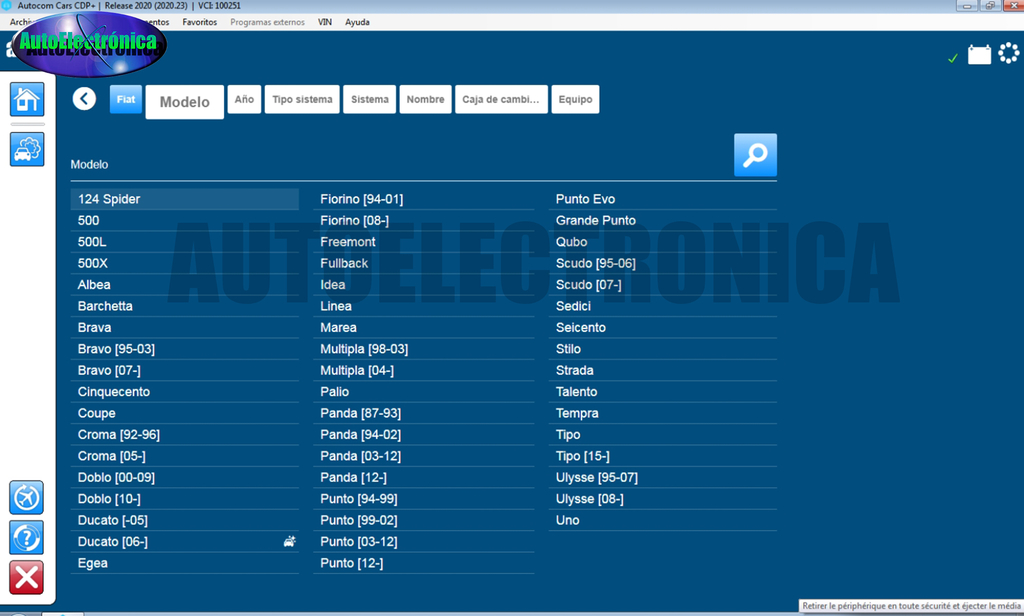Click the flight recorder airplane icon
This screenshot has height=616, width=1024.
tap(27, 498)
